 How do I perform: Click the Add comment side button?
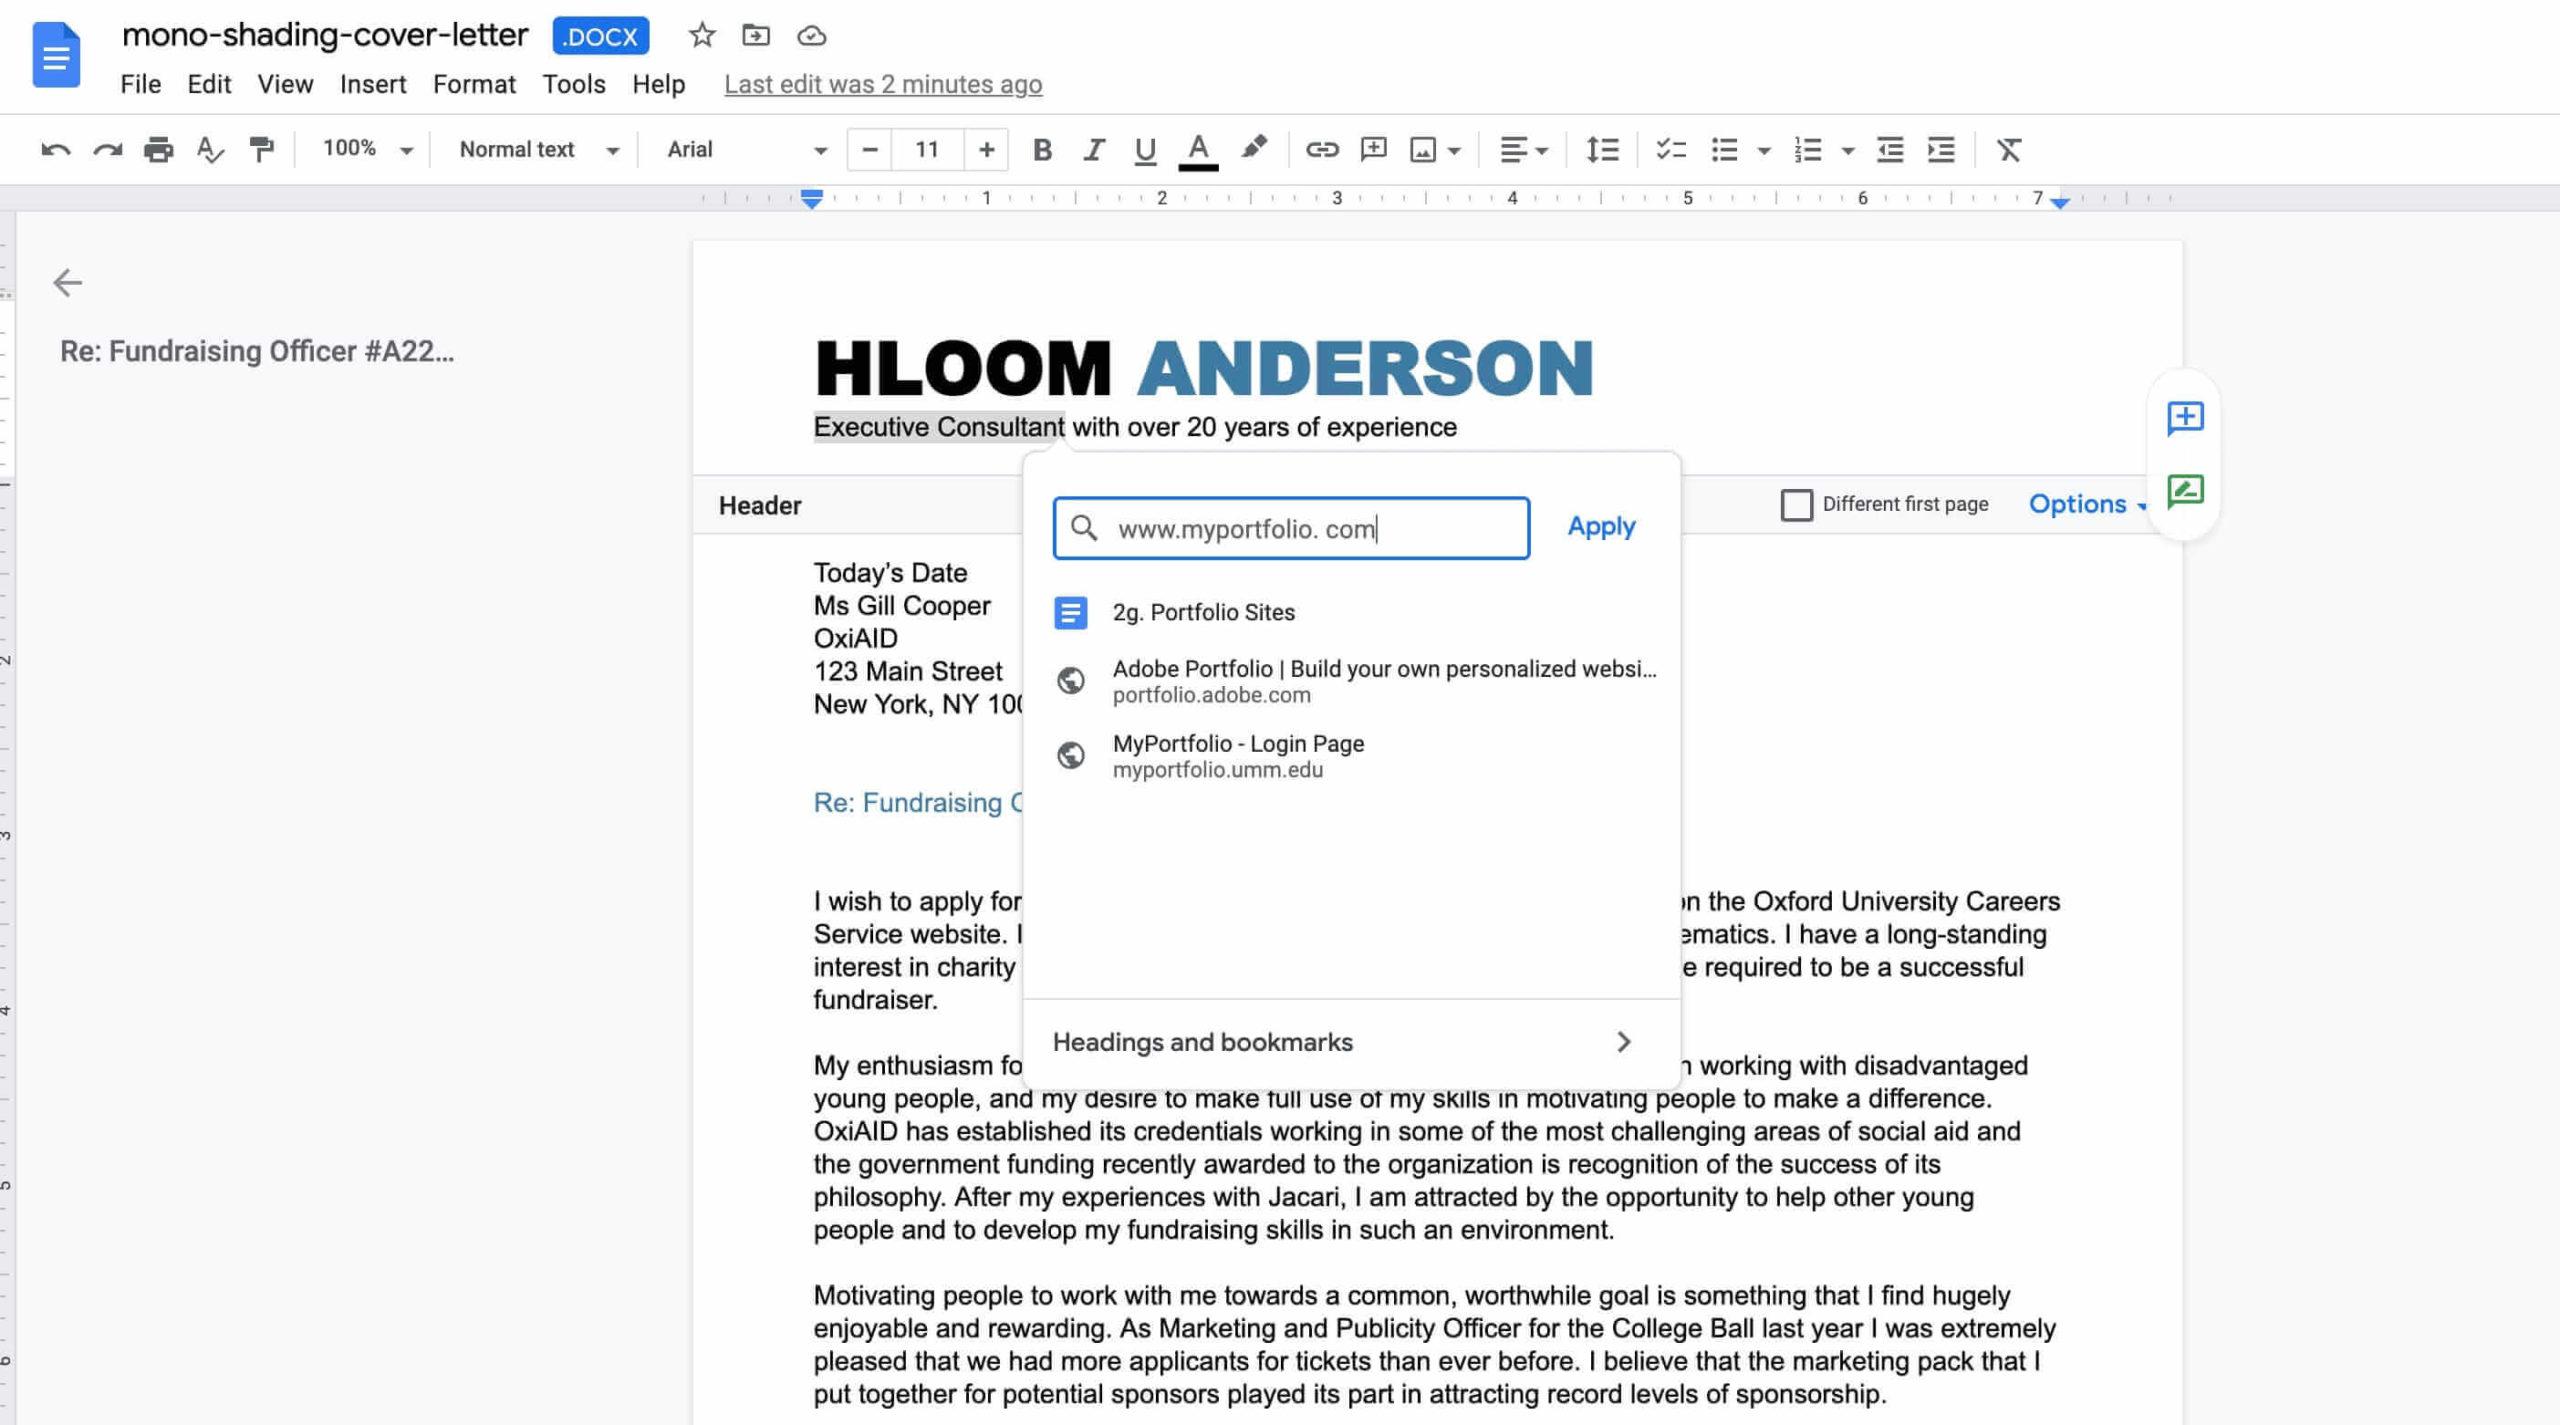click(x=2185, y=417)
